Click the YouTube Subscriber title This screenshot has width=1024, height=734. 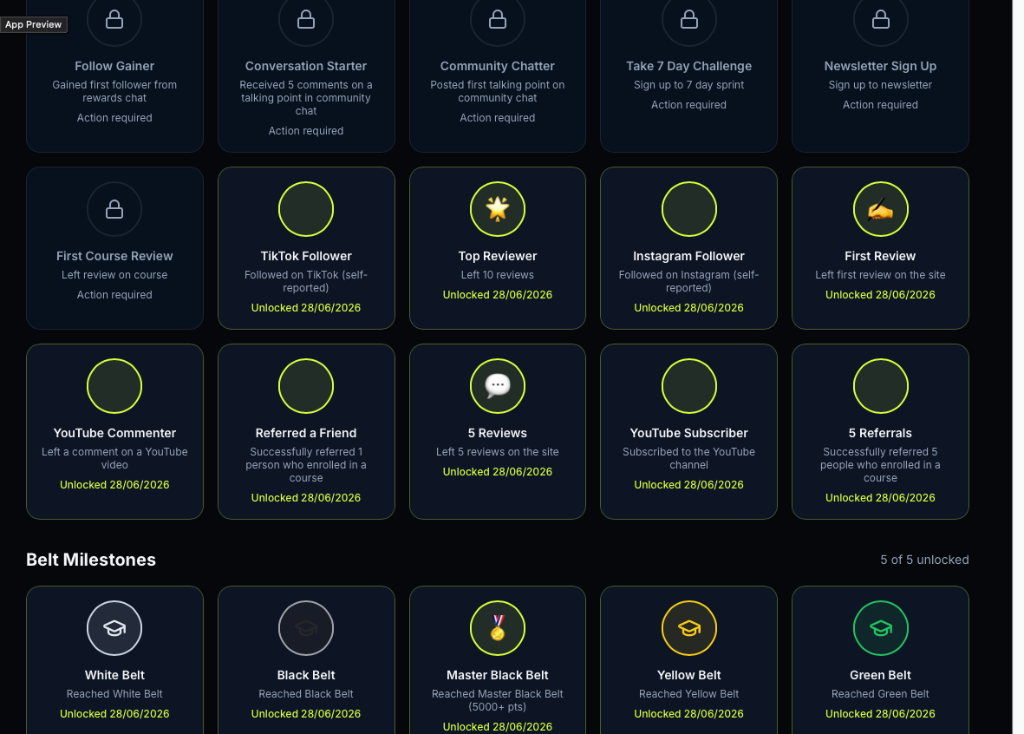689,433
